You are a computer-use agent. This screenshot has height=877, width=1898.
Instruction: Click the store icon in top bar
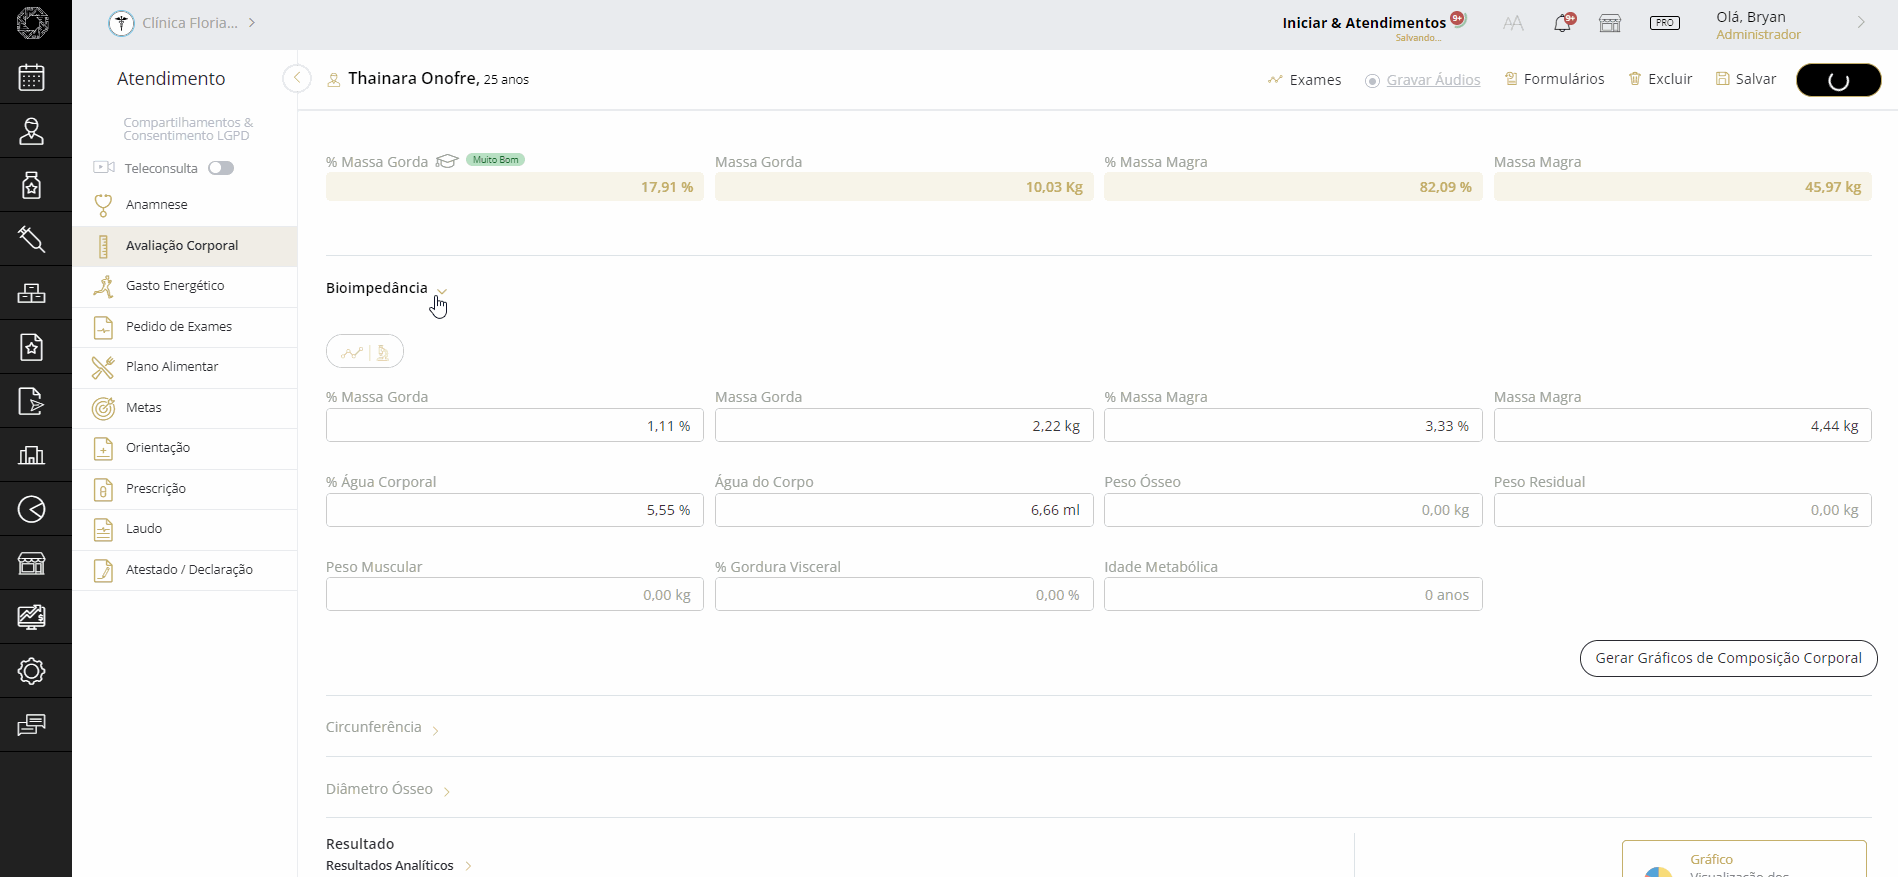coord(1610,23)
